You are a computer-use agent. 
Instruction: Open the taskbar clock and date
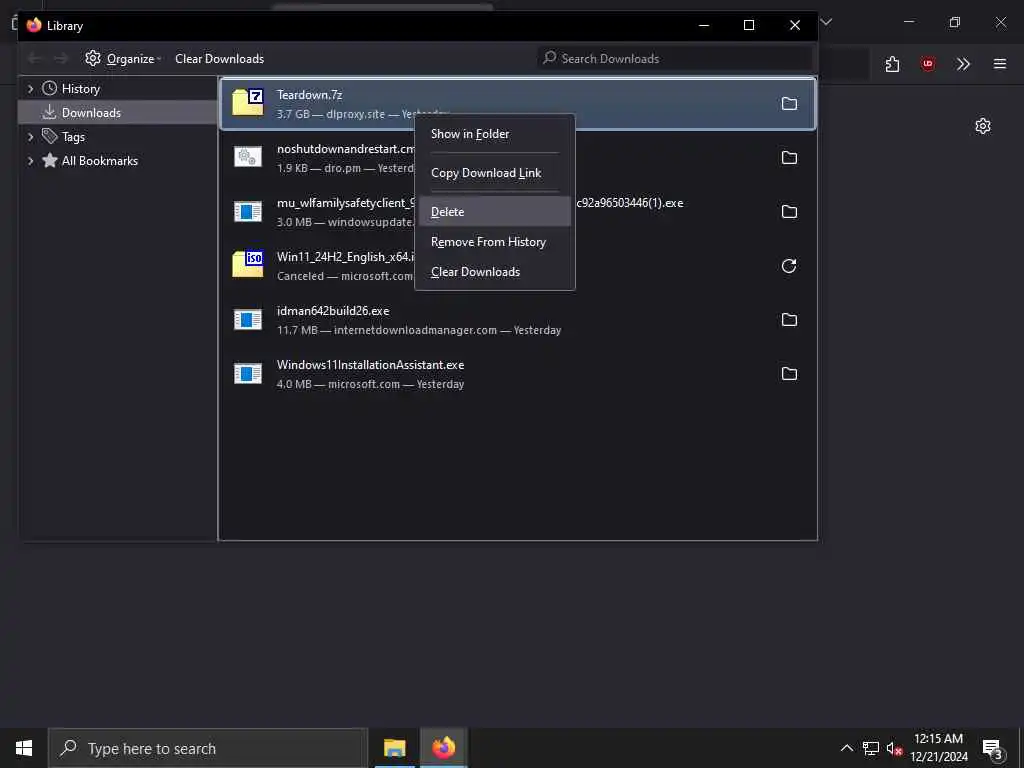coord(938,748)
